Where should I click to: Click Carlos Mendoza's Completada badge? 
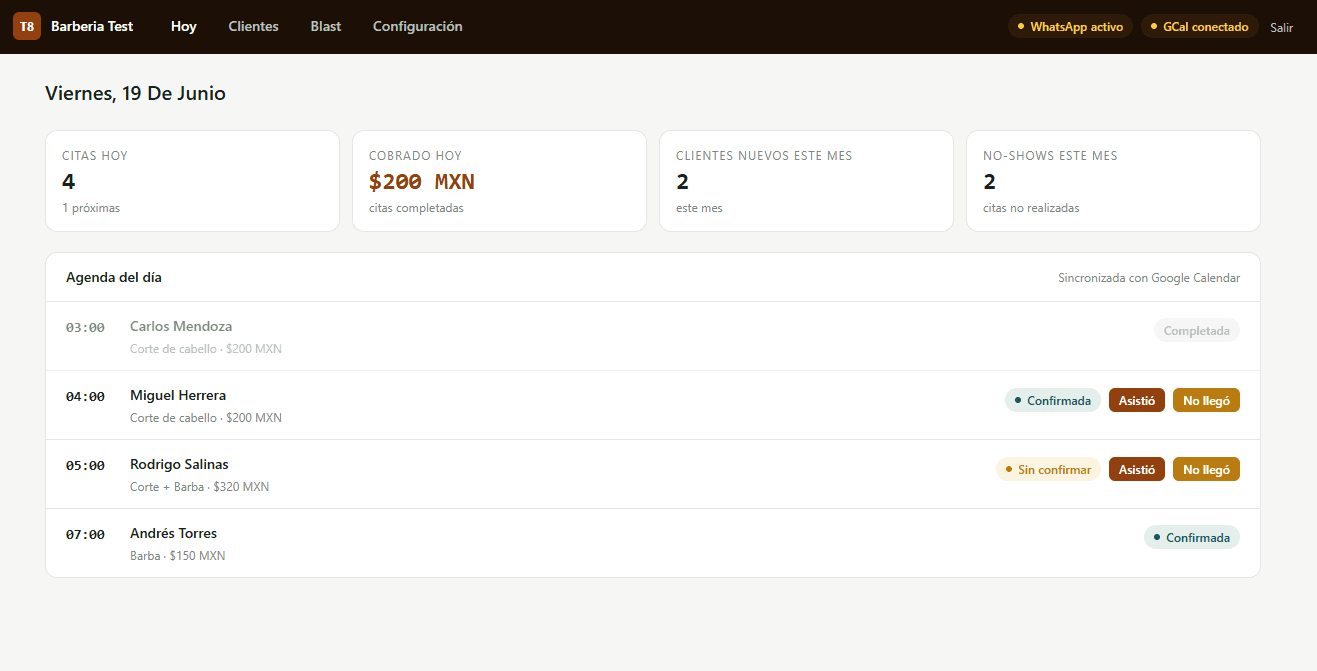[1197, 330]
